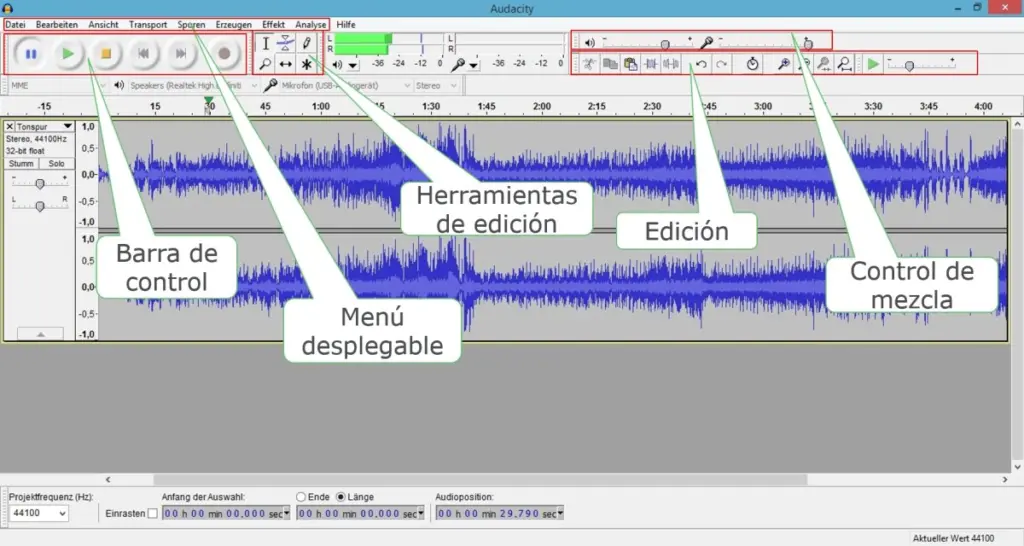Viewport: 1024px width, 546px height.
Task: Open the Hilfe menu
Action: (x=346, y=25)
